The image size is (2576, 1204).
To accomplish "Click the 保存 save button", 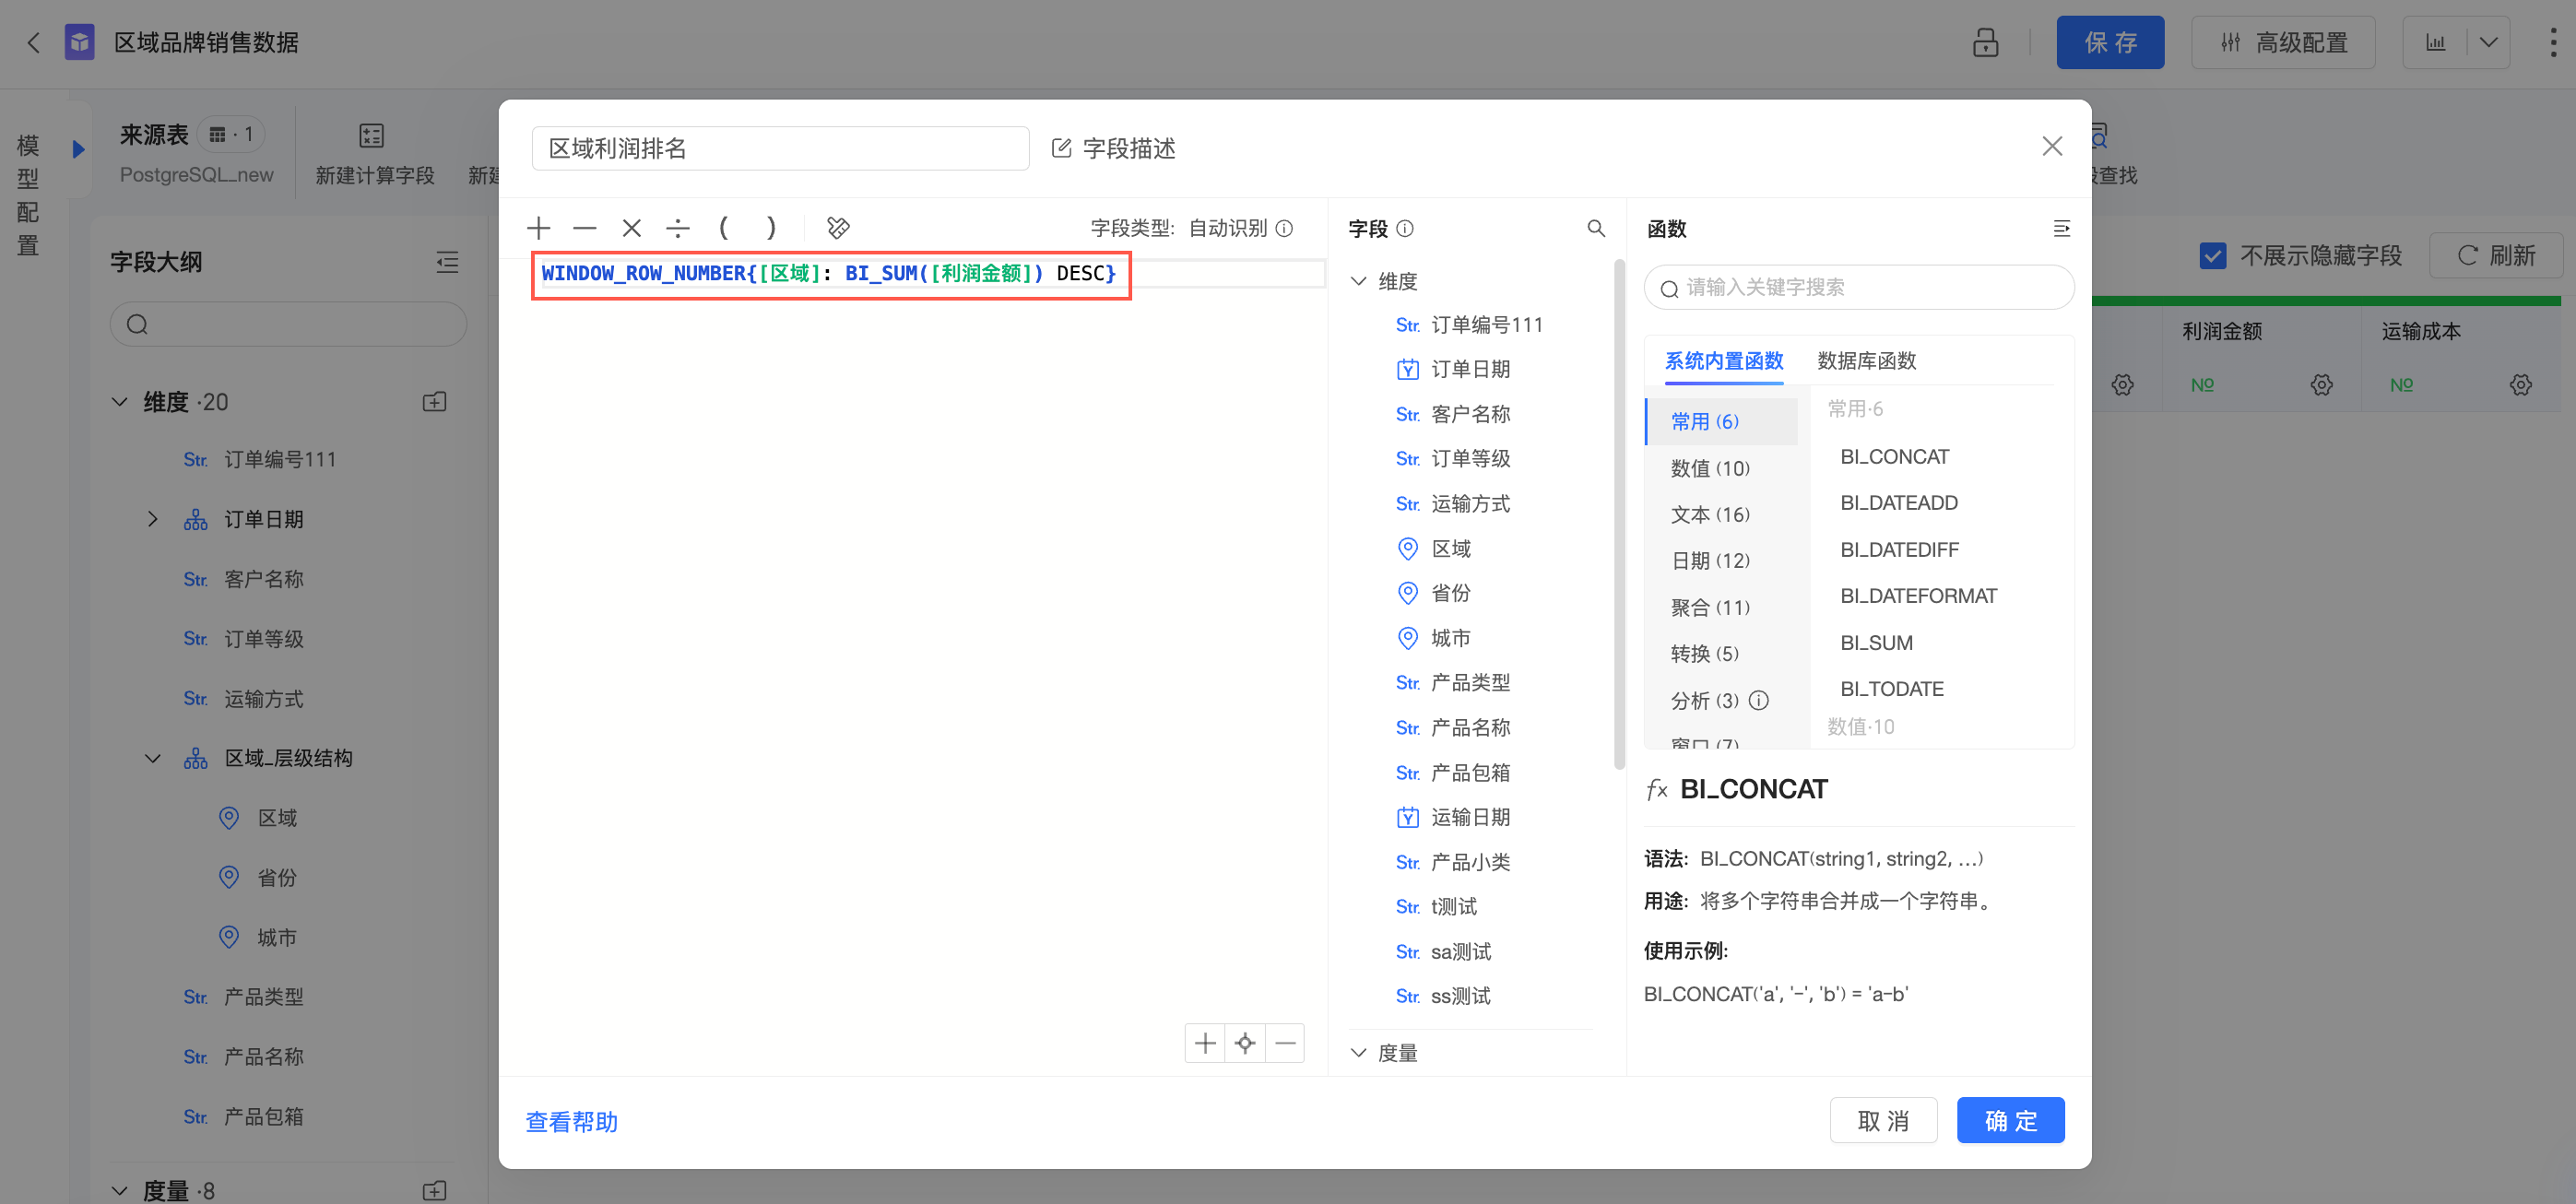I will [2110, 42].
